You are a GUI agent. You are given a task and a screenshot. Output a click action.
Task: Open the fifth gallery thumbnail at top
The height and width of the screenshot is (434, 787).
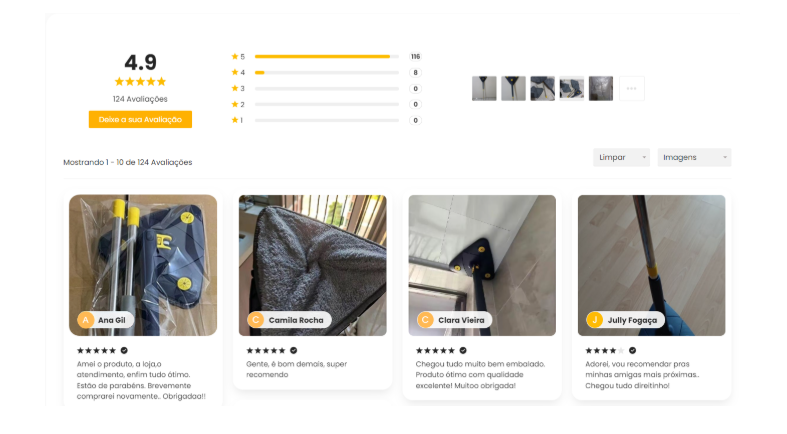(600, 89)
